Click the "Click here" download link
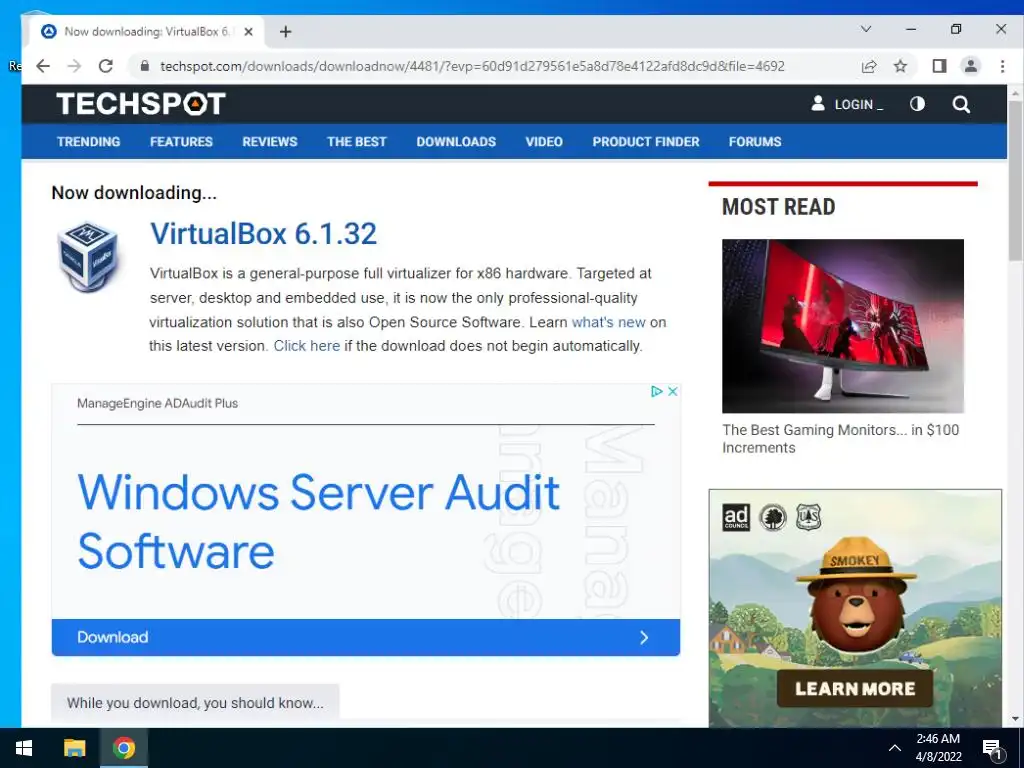 306,345
